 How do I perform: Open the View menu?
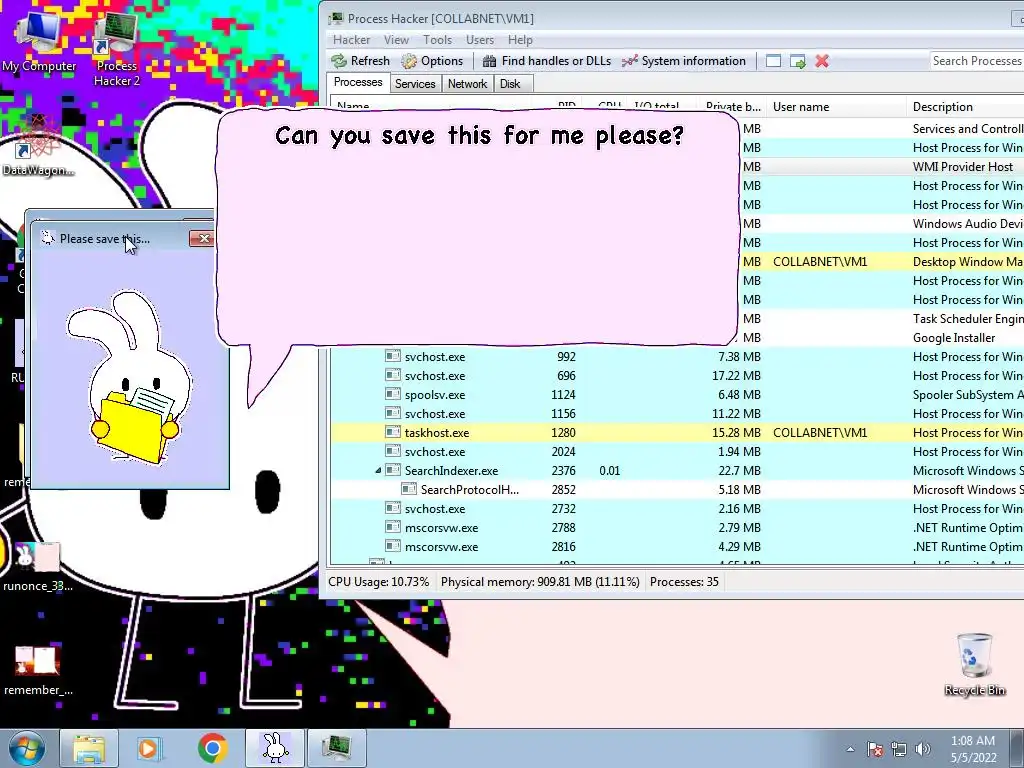pos(396,40)
